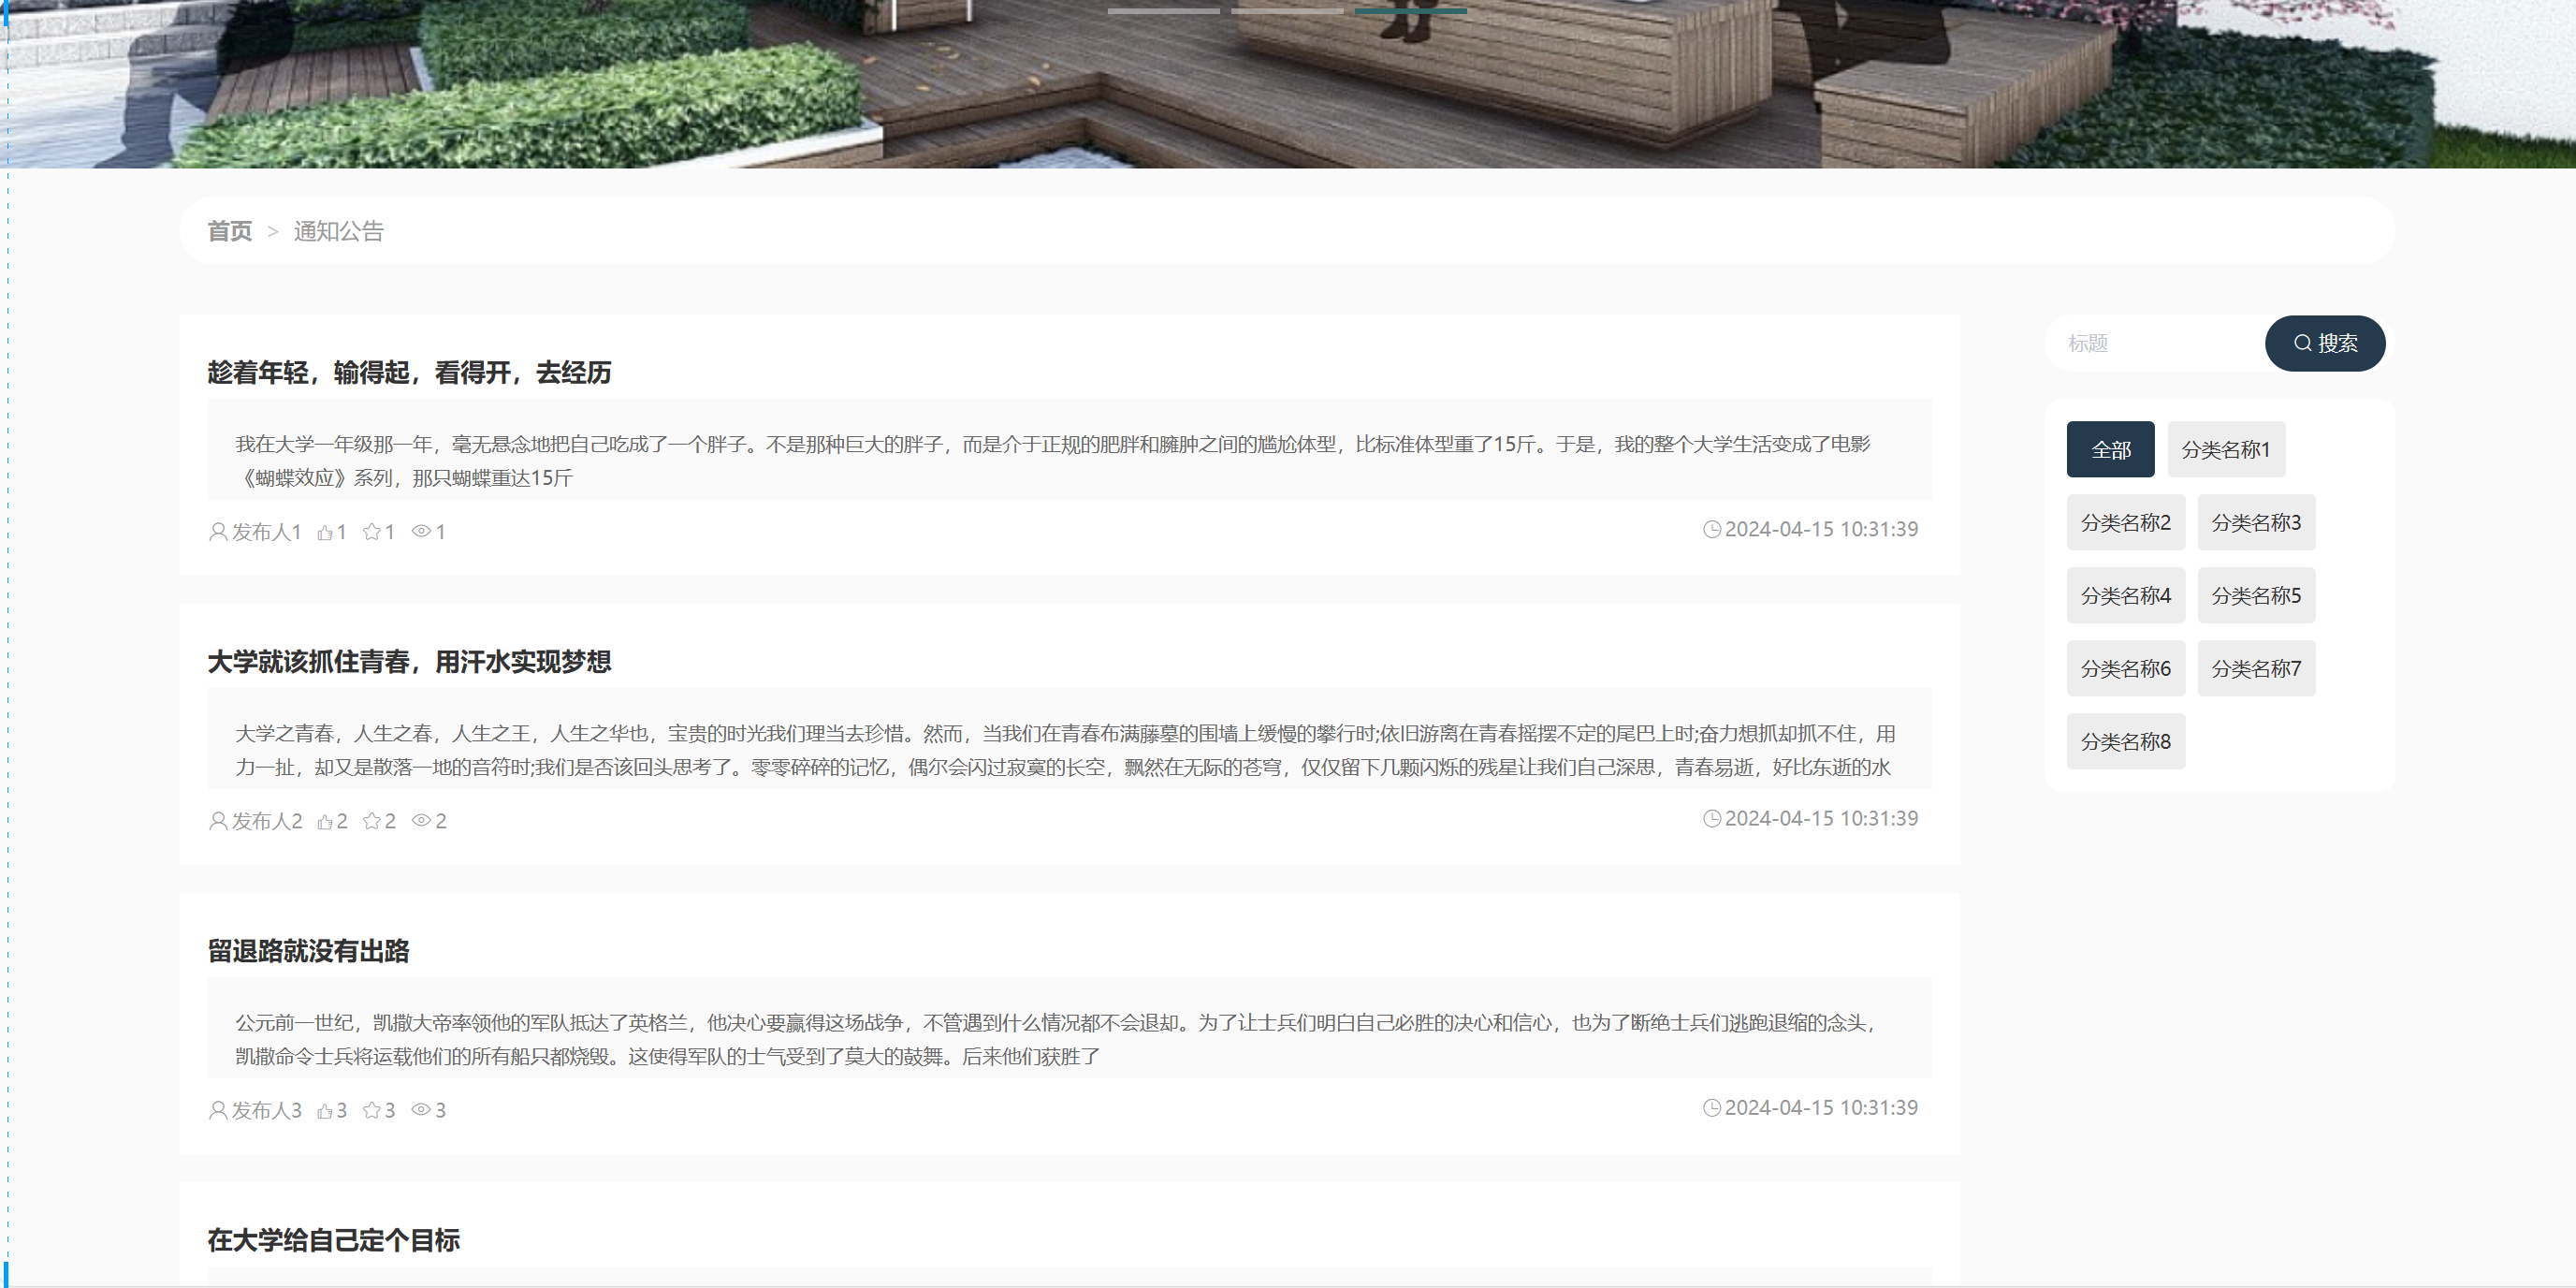Pick the 分类名称8 category

pyautogui.click(x=2125, y=742)
